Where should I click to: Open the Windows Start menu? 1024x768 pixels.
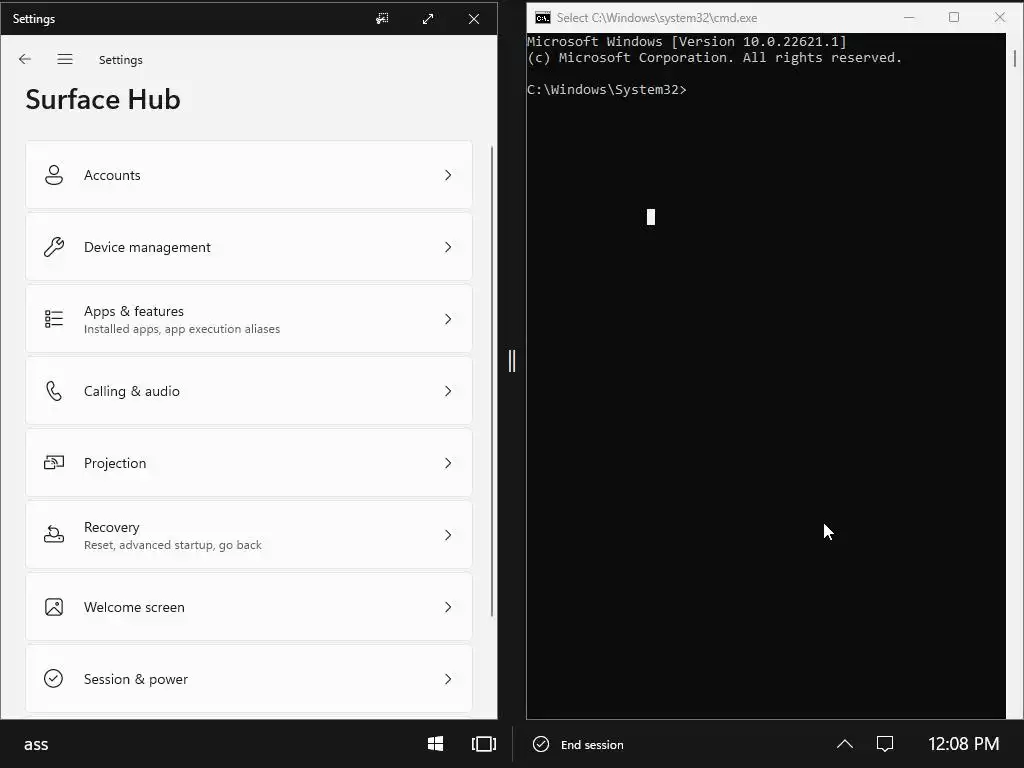click(x=436, y=744)
